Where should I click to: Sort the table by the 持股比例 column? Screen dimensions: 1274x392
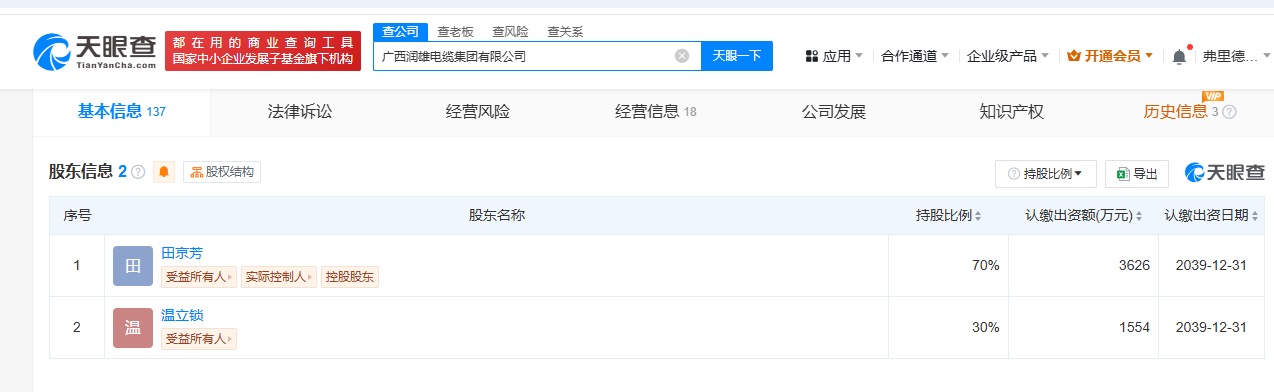coord(948,215)
